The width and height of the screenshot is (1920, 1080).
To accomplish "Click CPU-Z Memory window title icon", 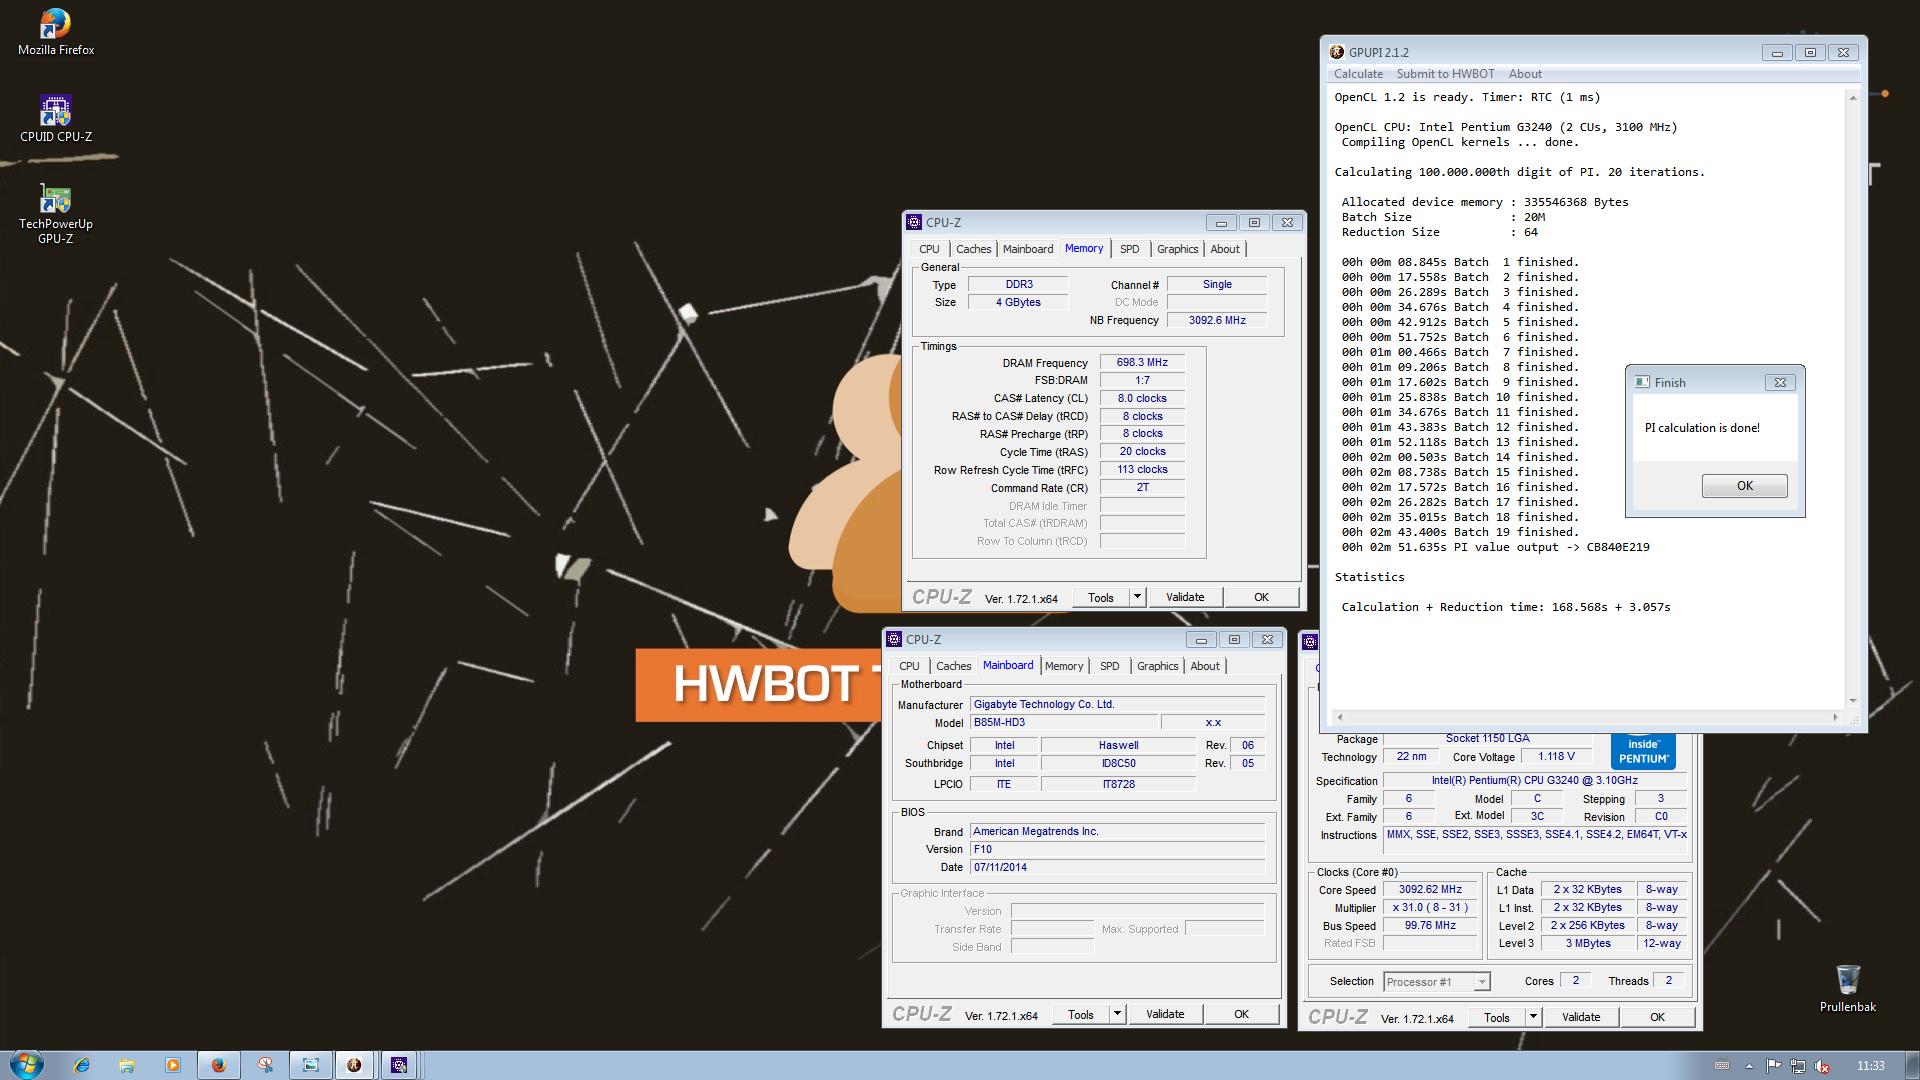I will pos(913,222).
